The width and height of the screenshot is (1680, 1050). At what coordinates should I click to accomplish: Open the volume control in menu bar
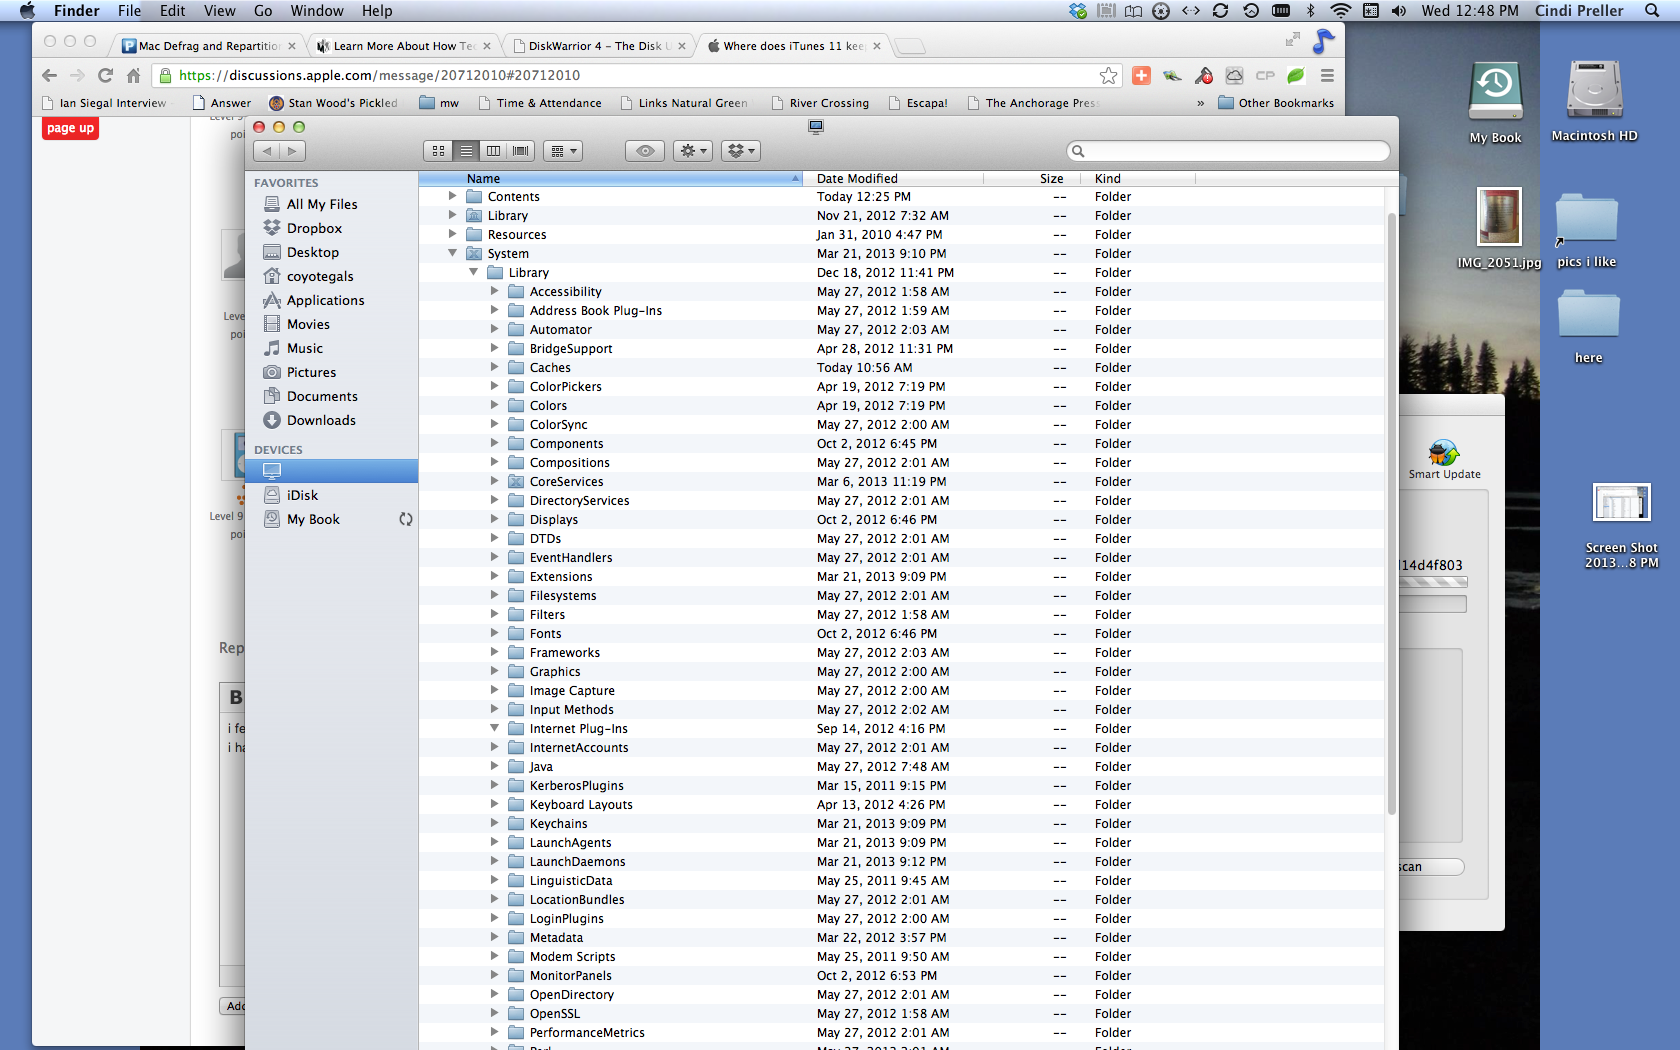click(x=1398, y=11)
